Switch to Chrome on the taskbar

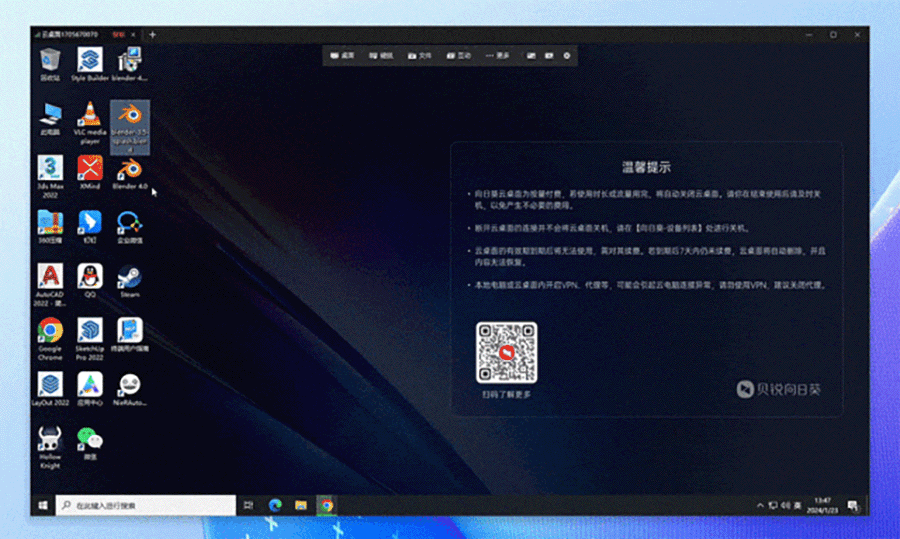327,505
